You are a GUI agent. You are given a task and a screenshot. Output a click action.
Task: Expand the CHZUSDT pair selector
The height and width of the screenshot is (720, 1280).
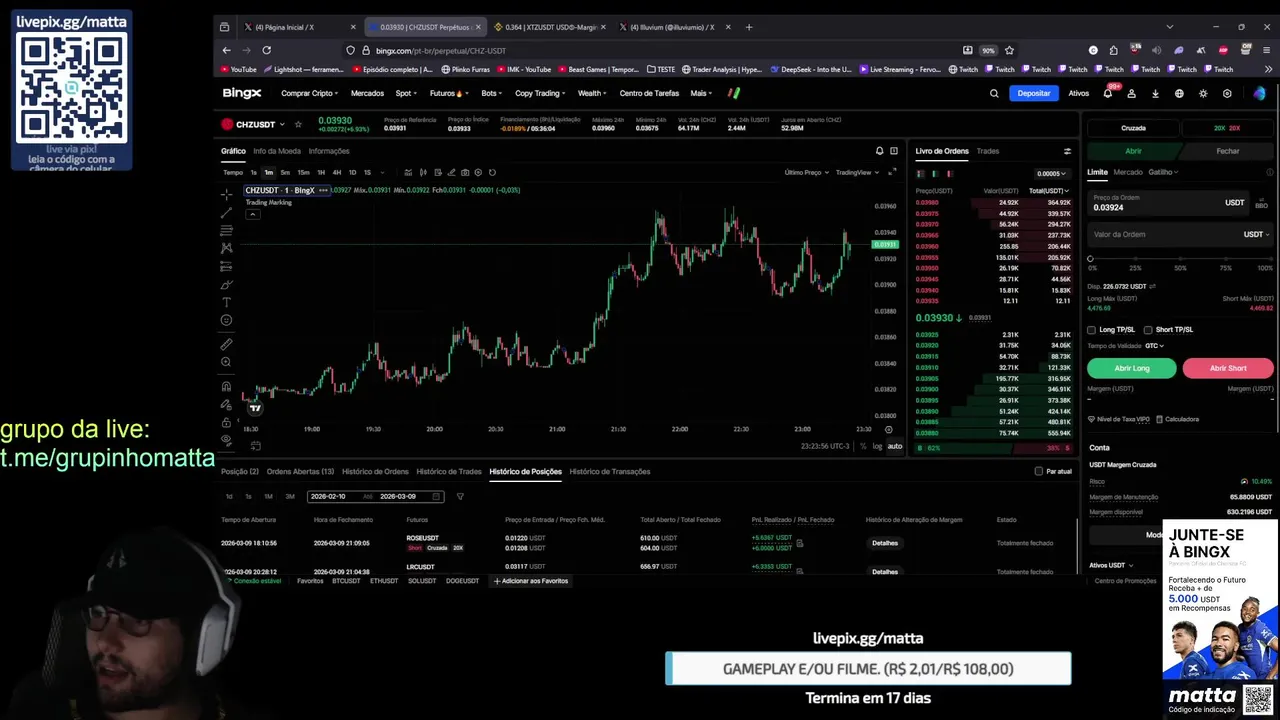(282, 124)
